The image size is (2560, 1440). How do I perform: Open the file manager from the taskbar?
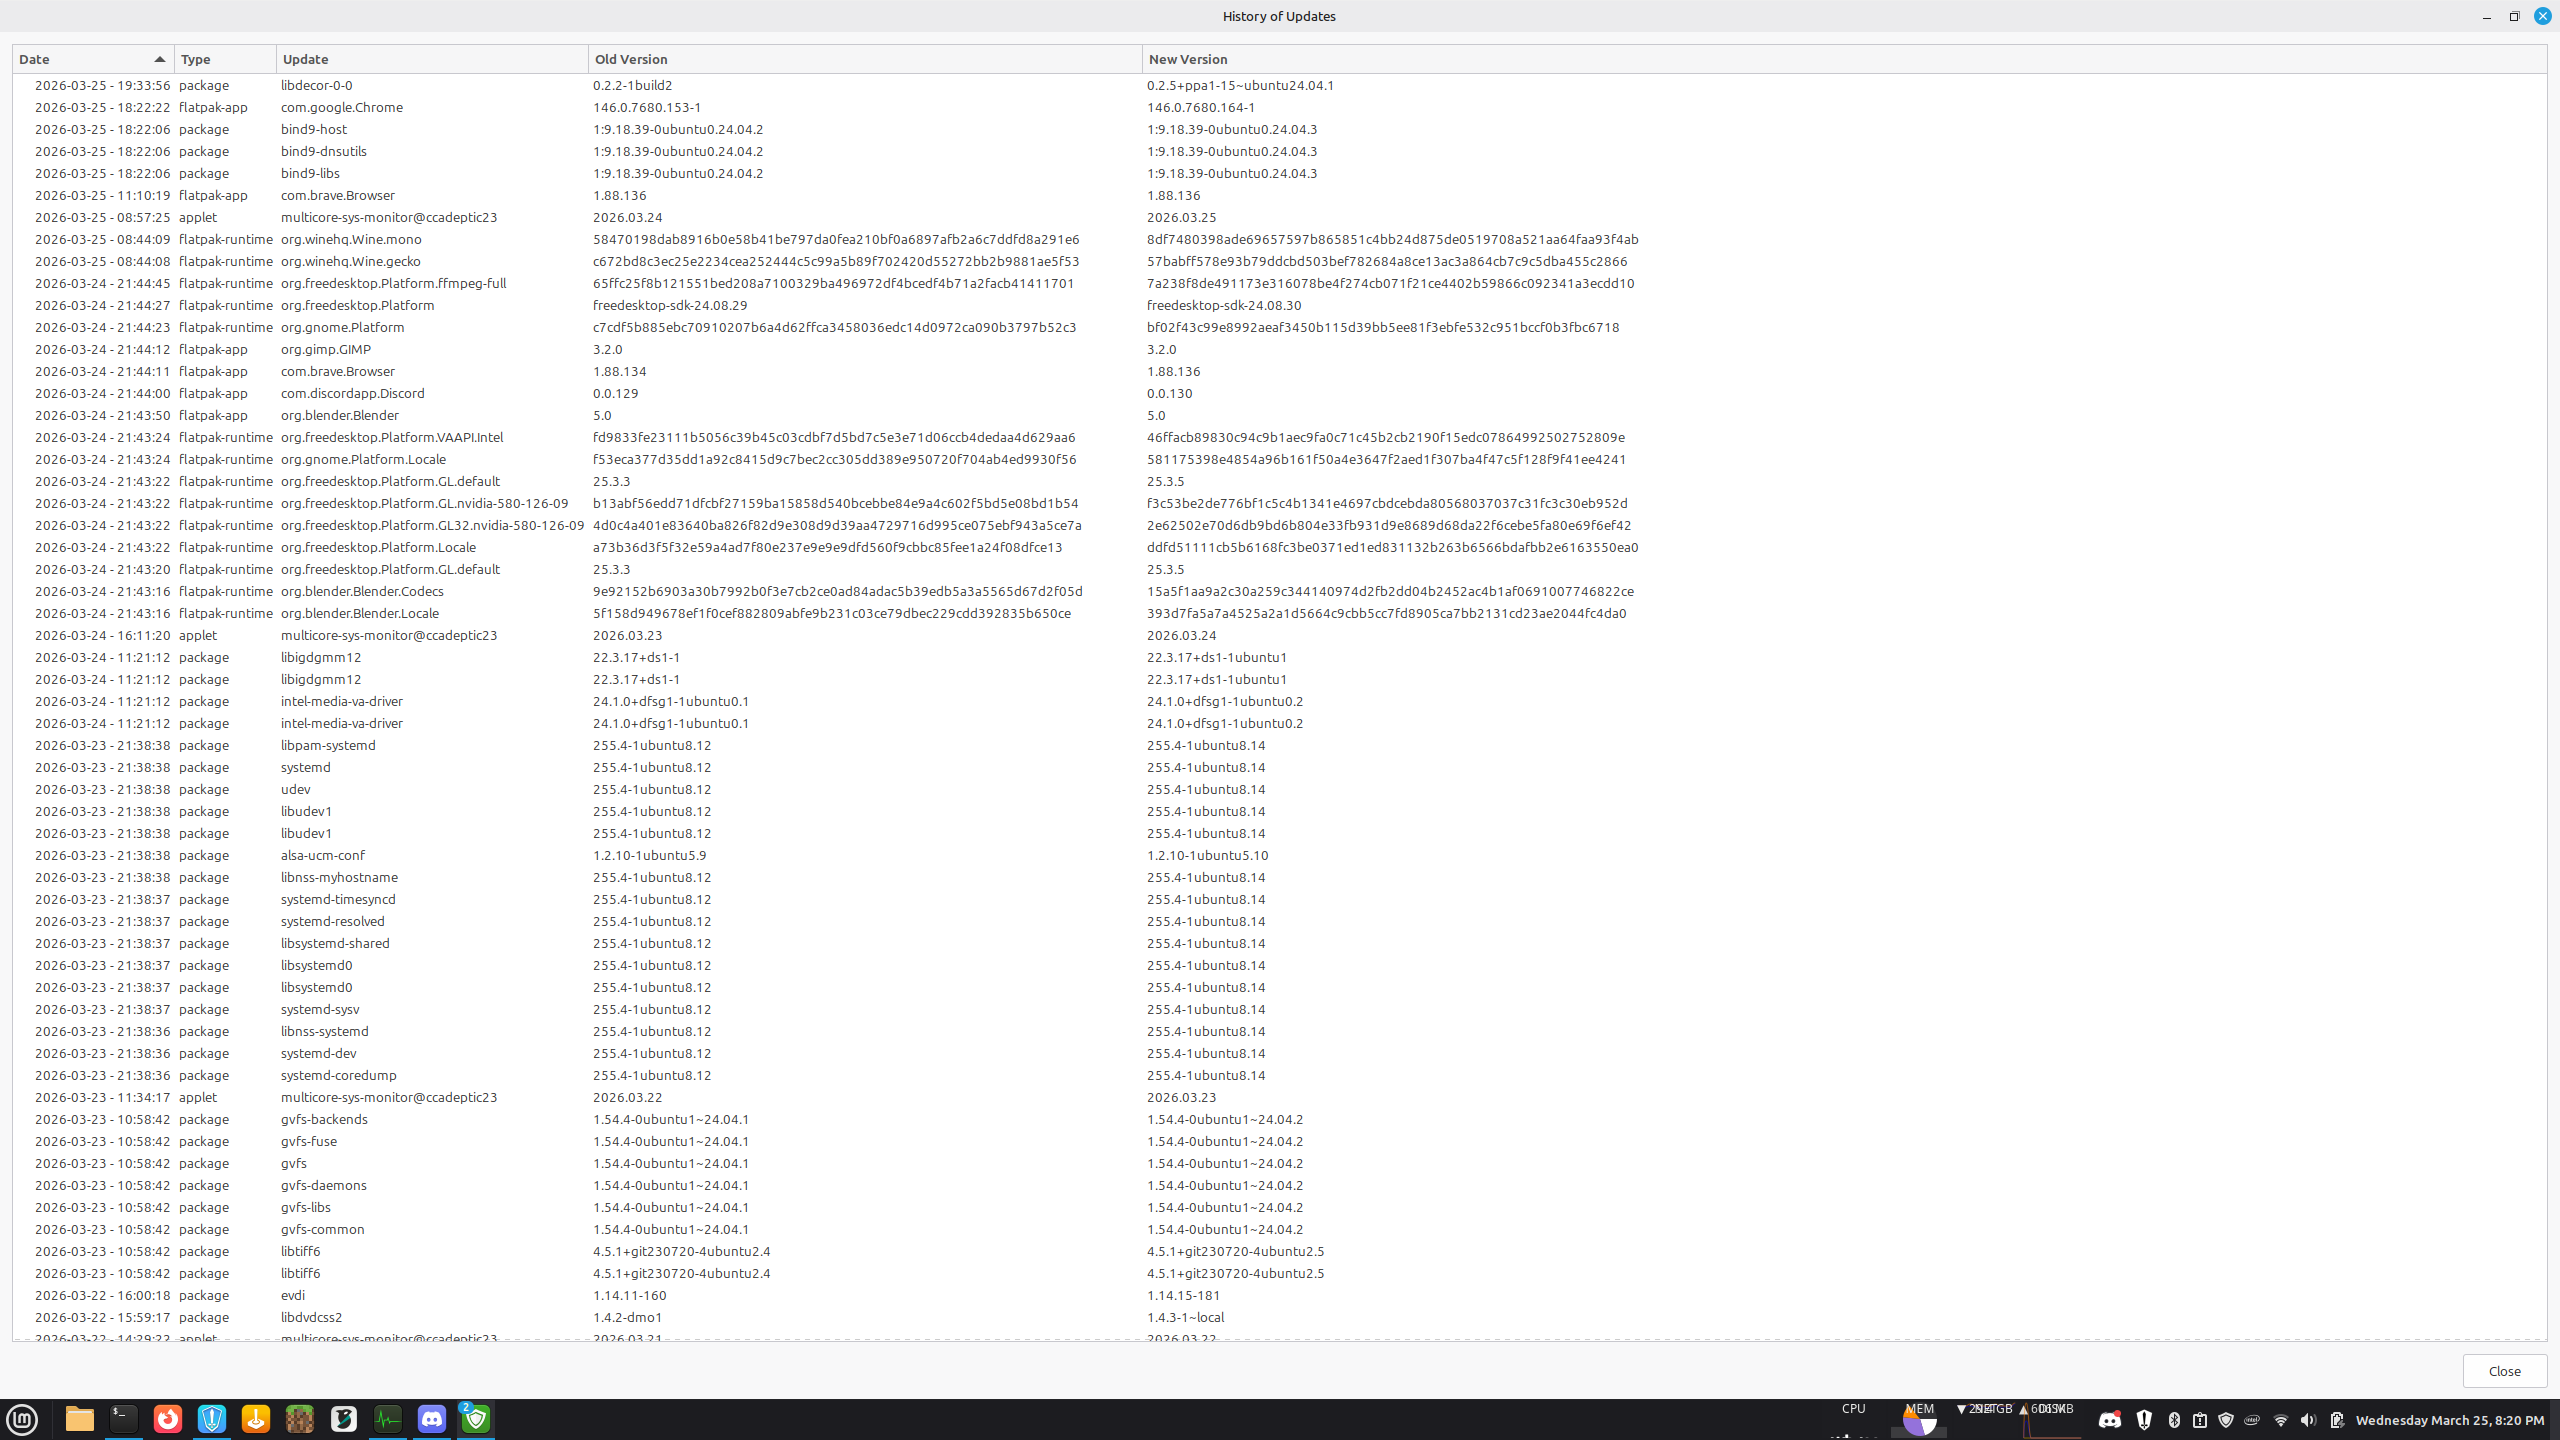[x=79, y=1419]
